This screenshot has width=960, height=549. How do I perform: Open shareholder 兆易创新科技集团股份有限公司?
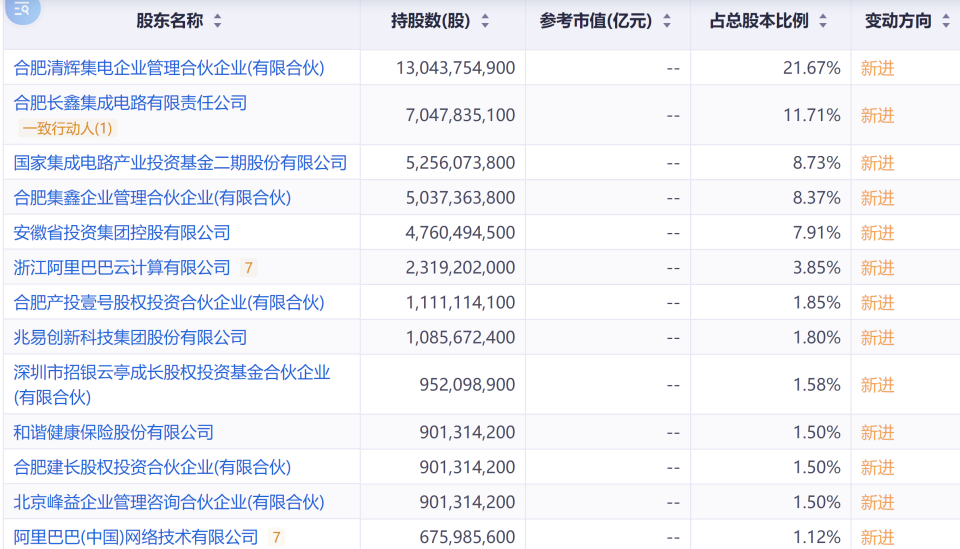point(130,337)
